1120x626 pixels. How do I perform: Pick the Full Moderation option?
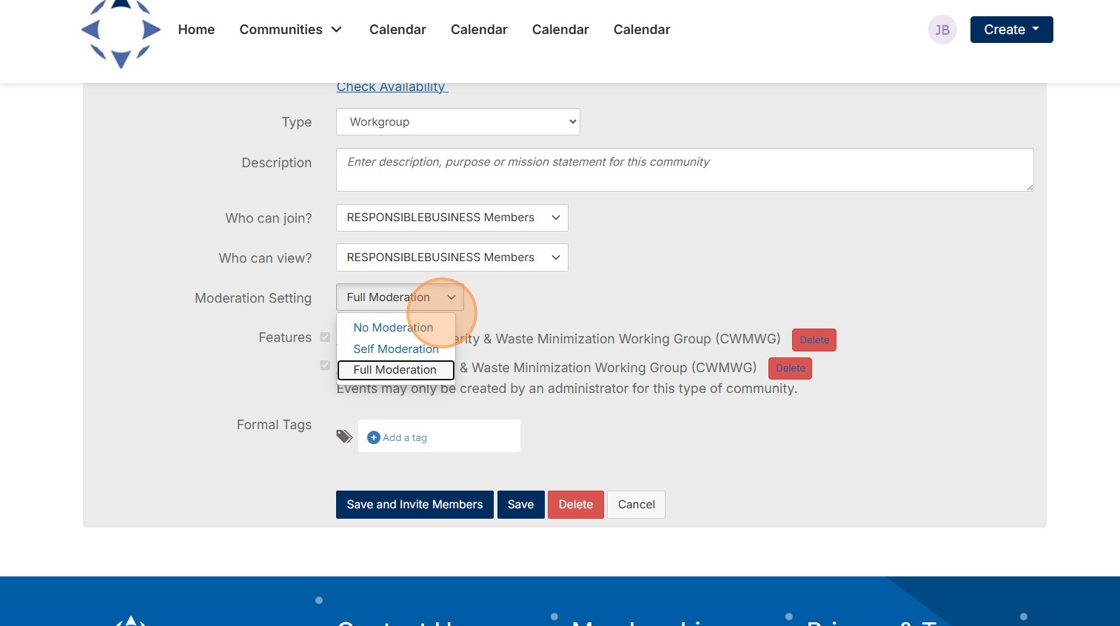click(396, 369)
